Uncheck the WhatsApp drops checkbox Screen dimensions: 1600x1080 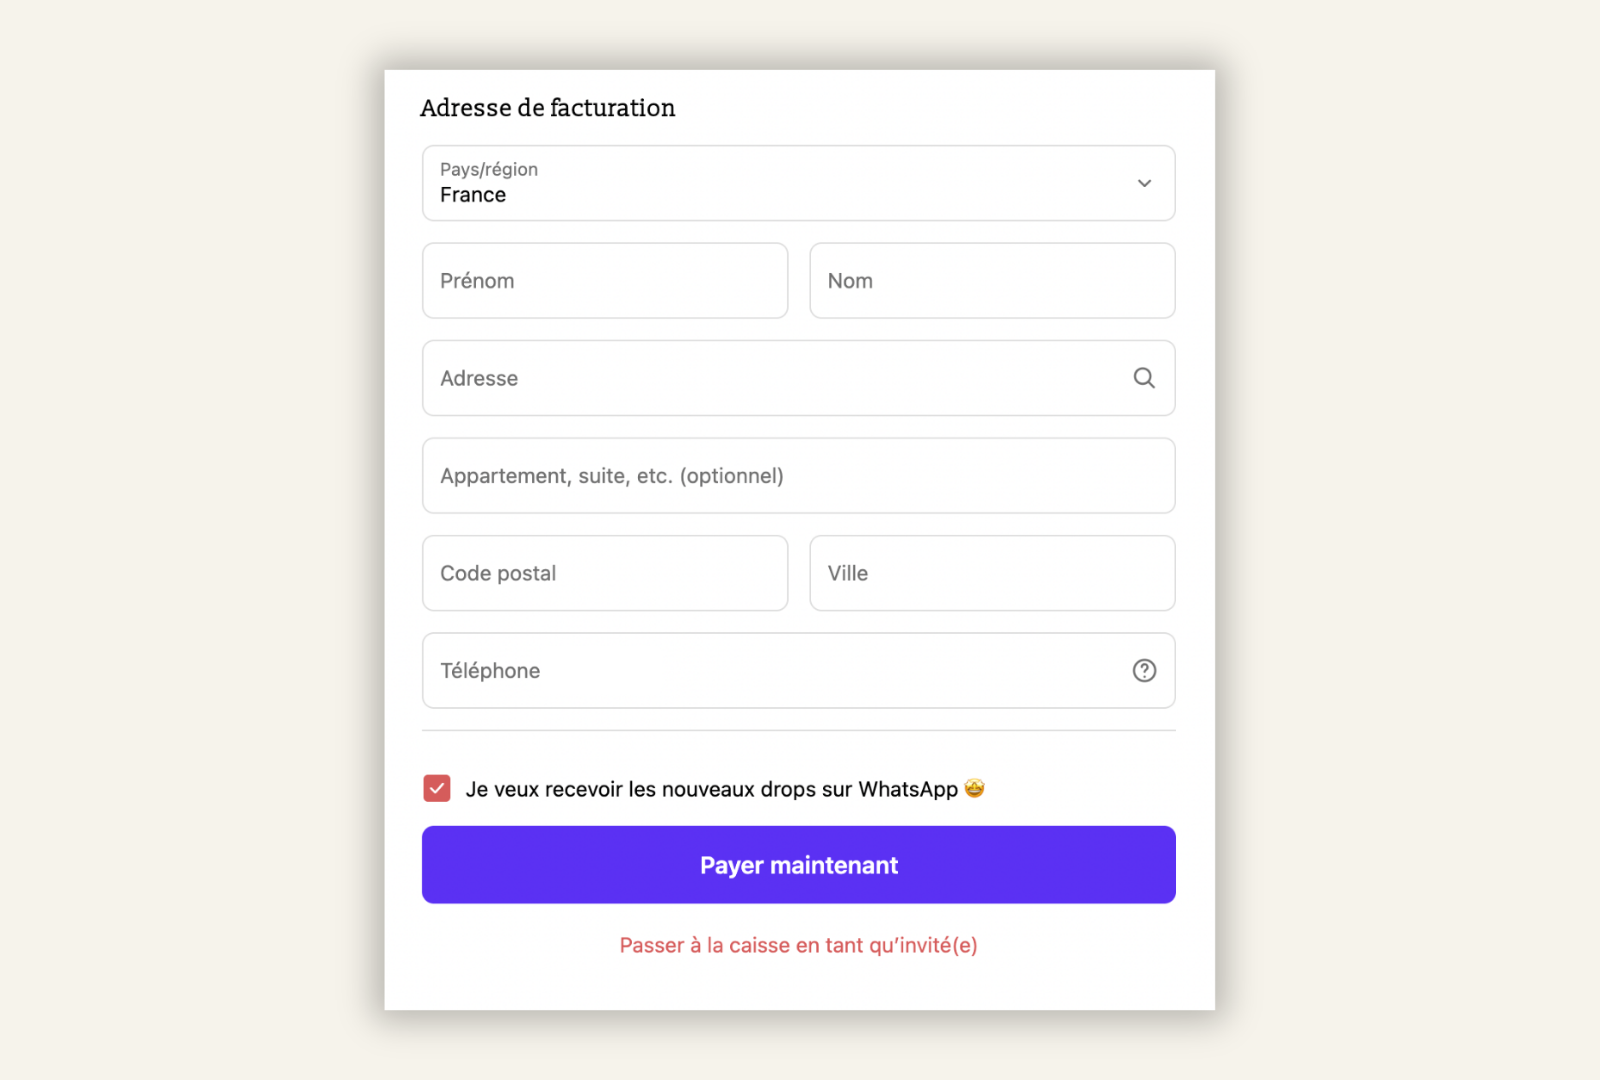(437, 789)
